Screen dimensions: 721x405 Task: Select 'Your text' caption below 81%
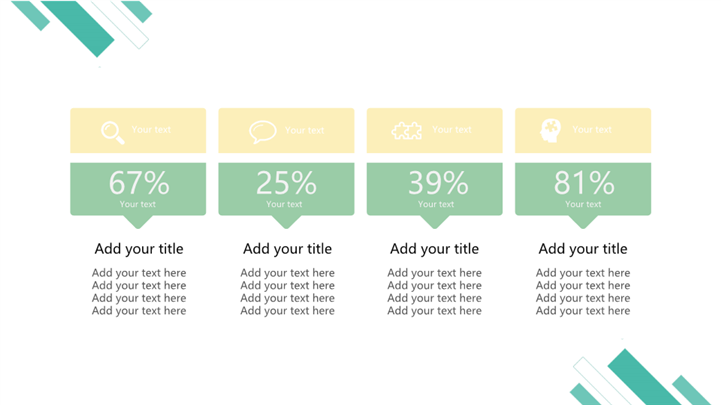pos(583,204)
